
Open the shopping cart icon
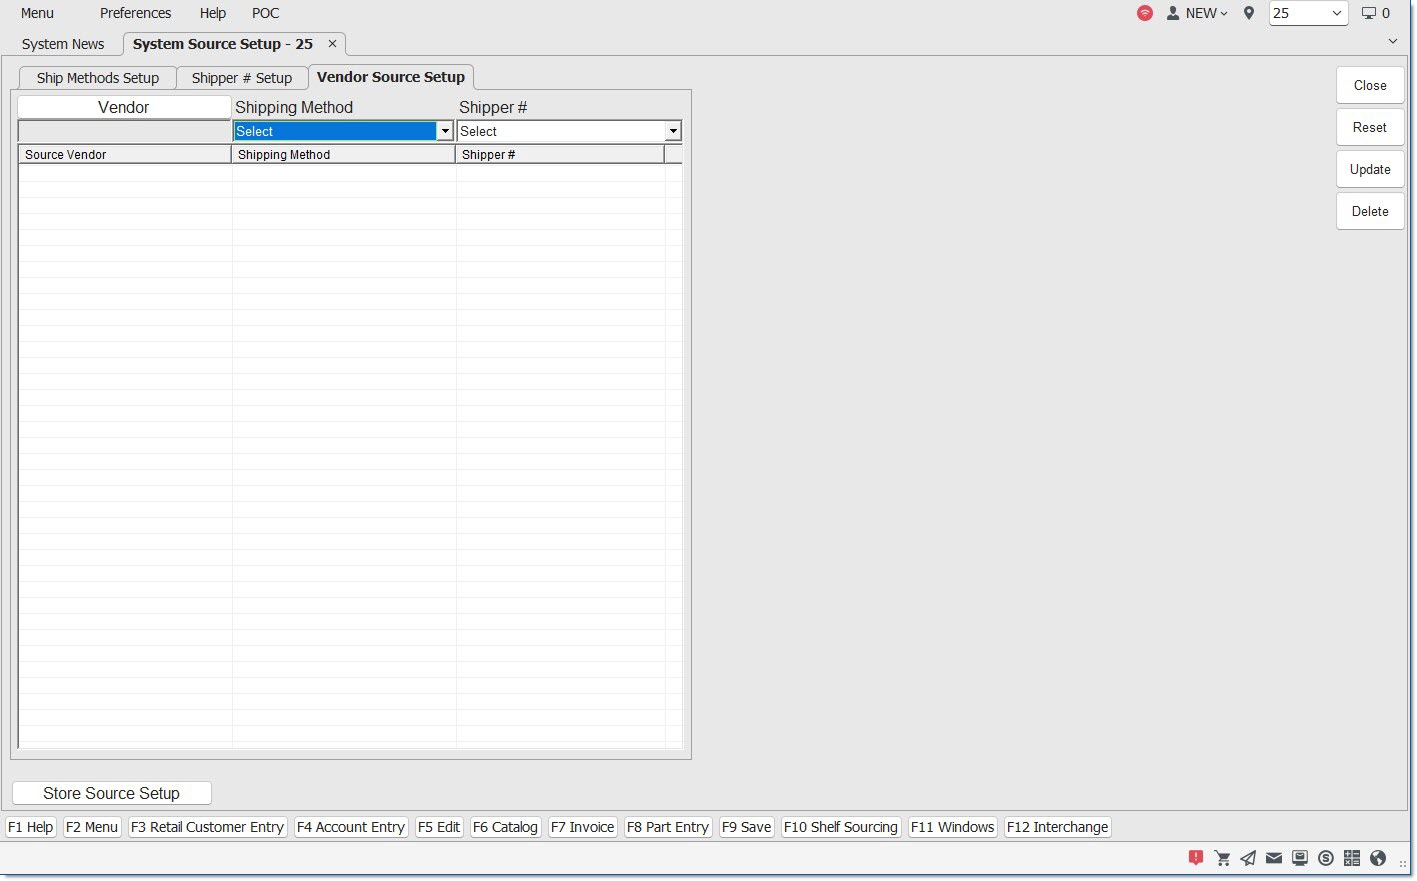(x=1222, y=858)
